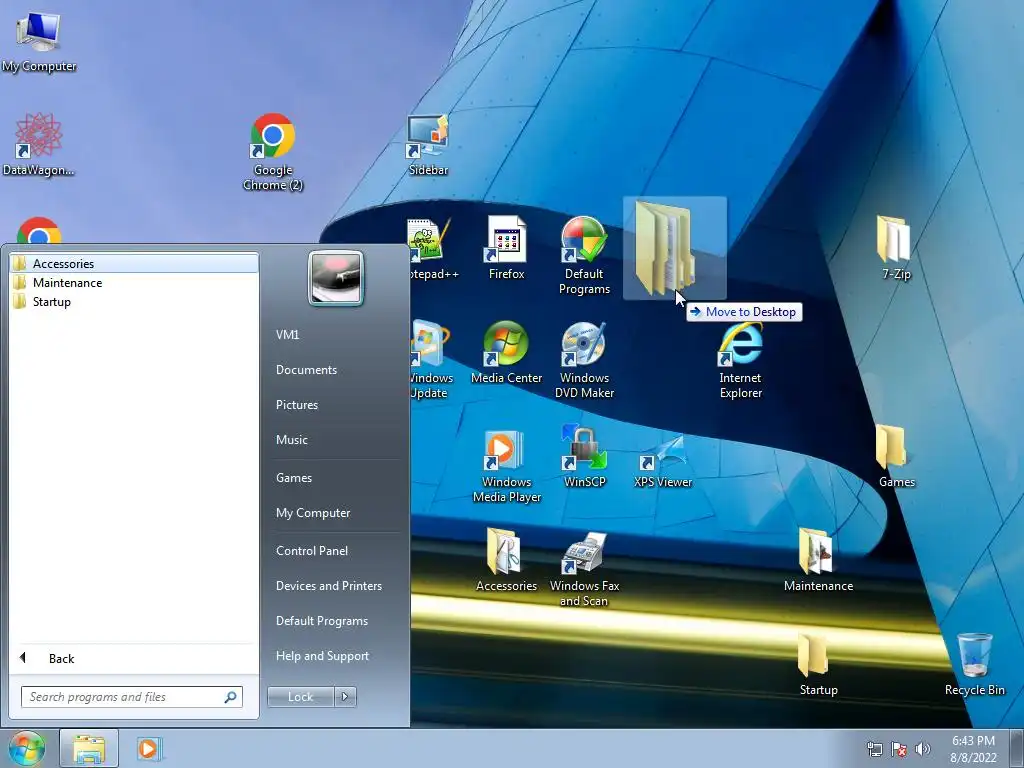The width and height of the screenshot is (1024, 768).
Task: Open Pictures from Start menu
Action: (297, 405)
